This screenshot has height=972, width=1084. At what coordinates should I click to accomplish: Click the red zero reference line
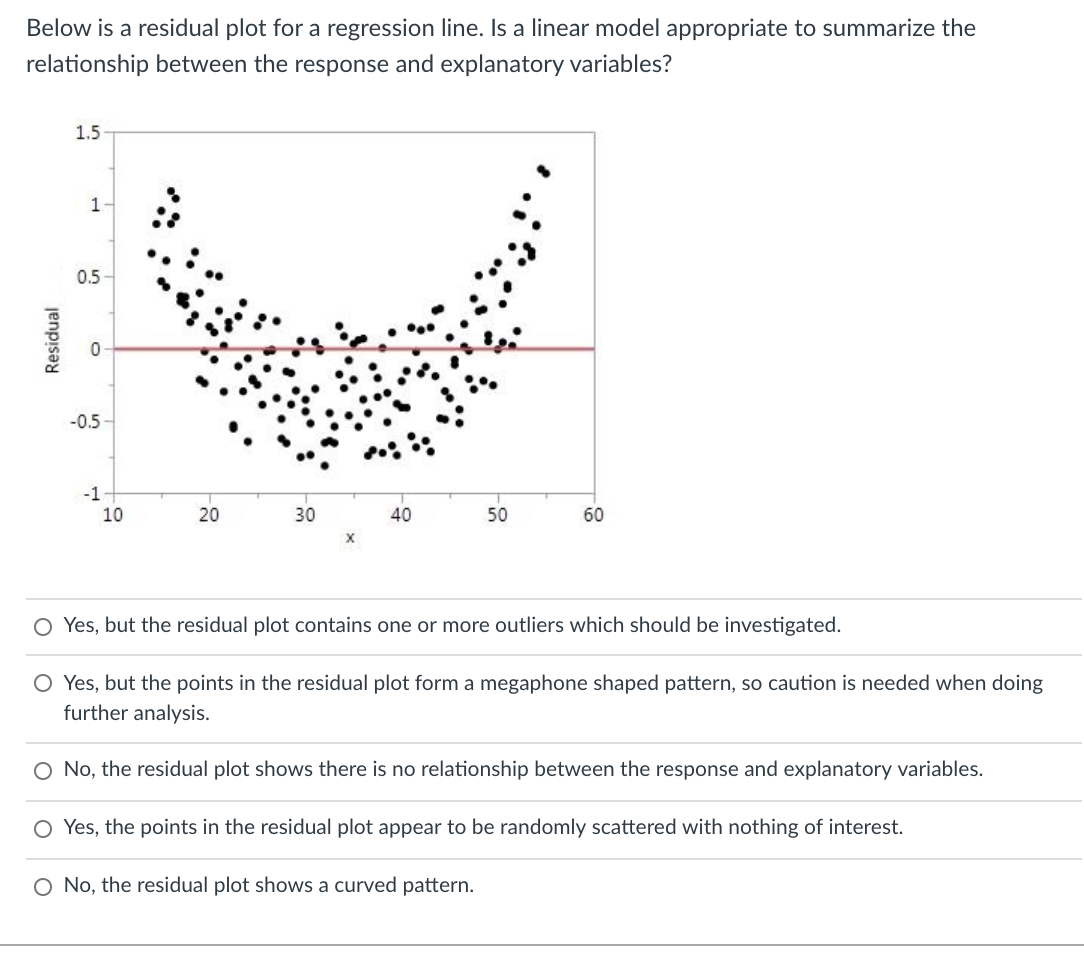350,348
